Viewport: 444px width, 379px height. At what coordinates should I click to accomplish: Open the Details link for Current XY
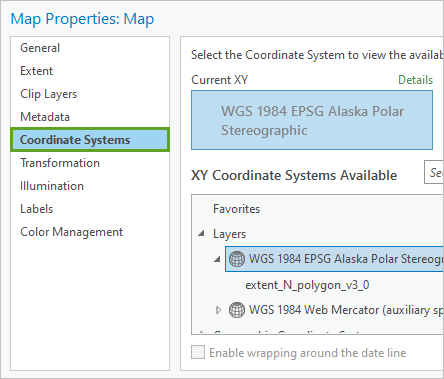pos(415,80)
